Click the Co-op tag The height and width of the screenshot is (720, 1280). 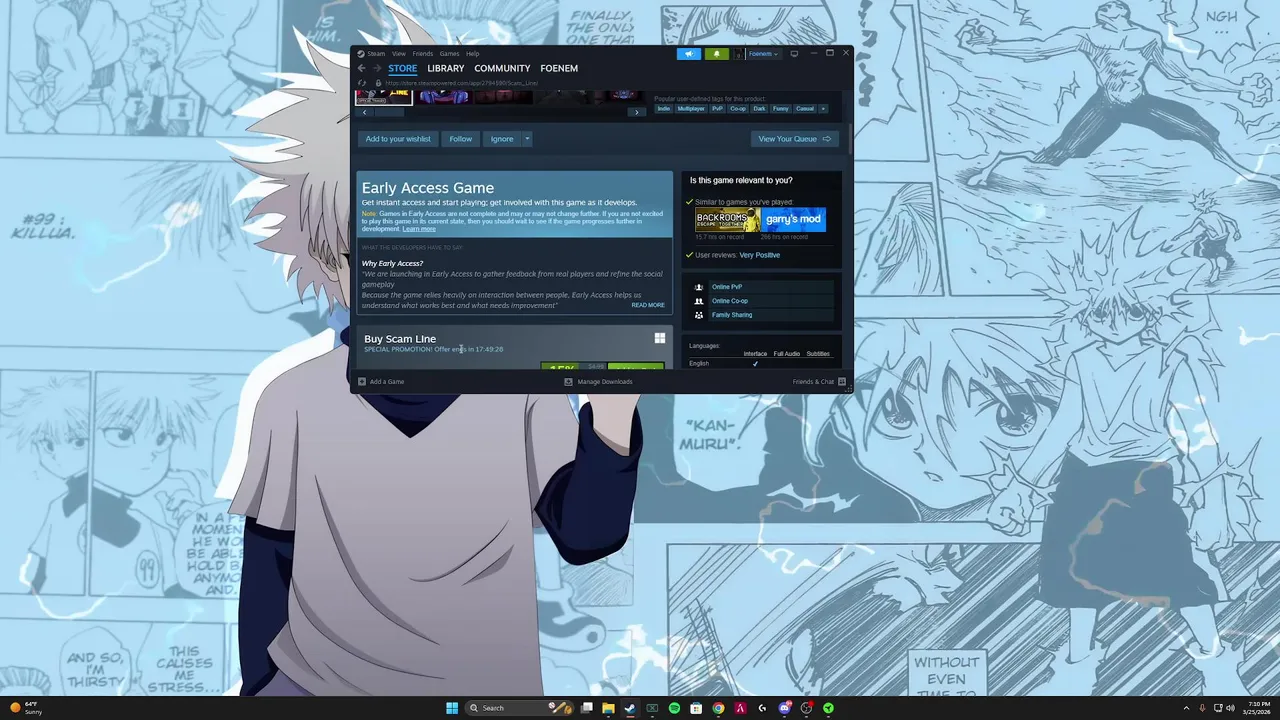click(738, 109)
